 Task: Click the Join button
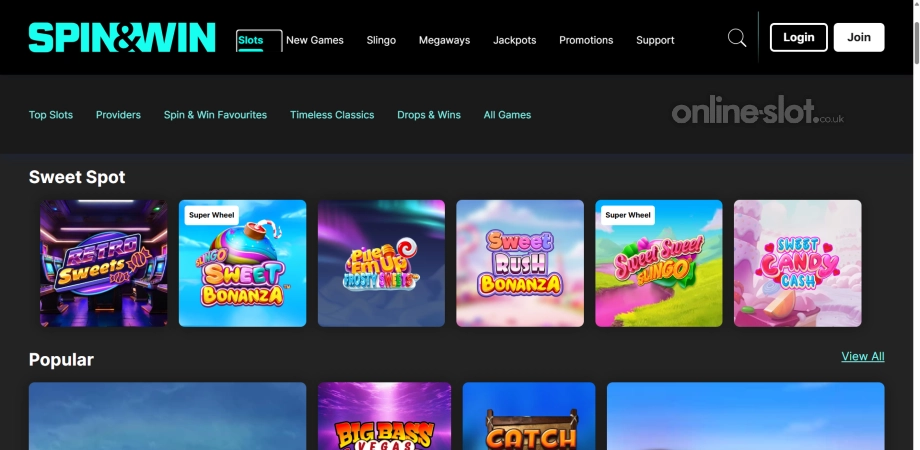pos(859,38)
